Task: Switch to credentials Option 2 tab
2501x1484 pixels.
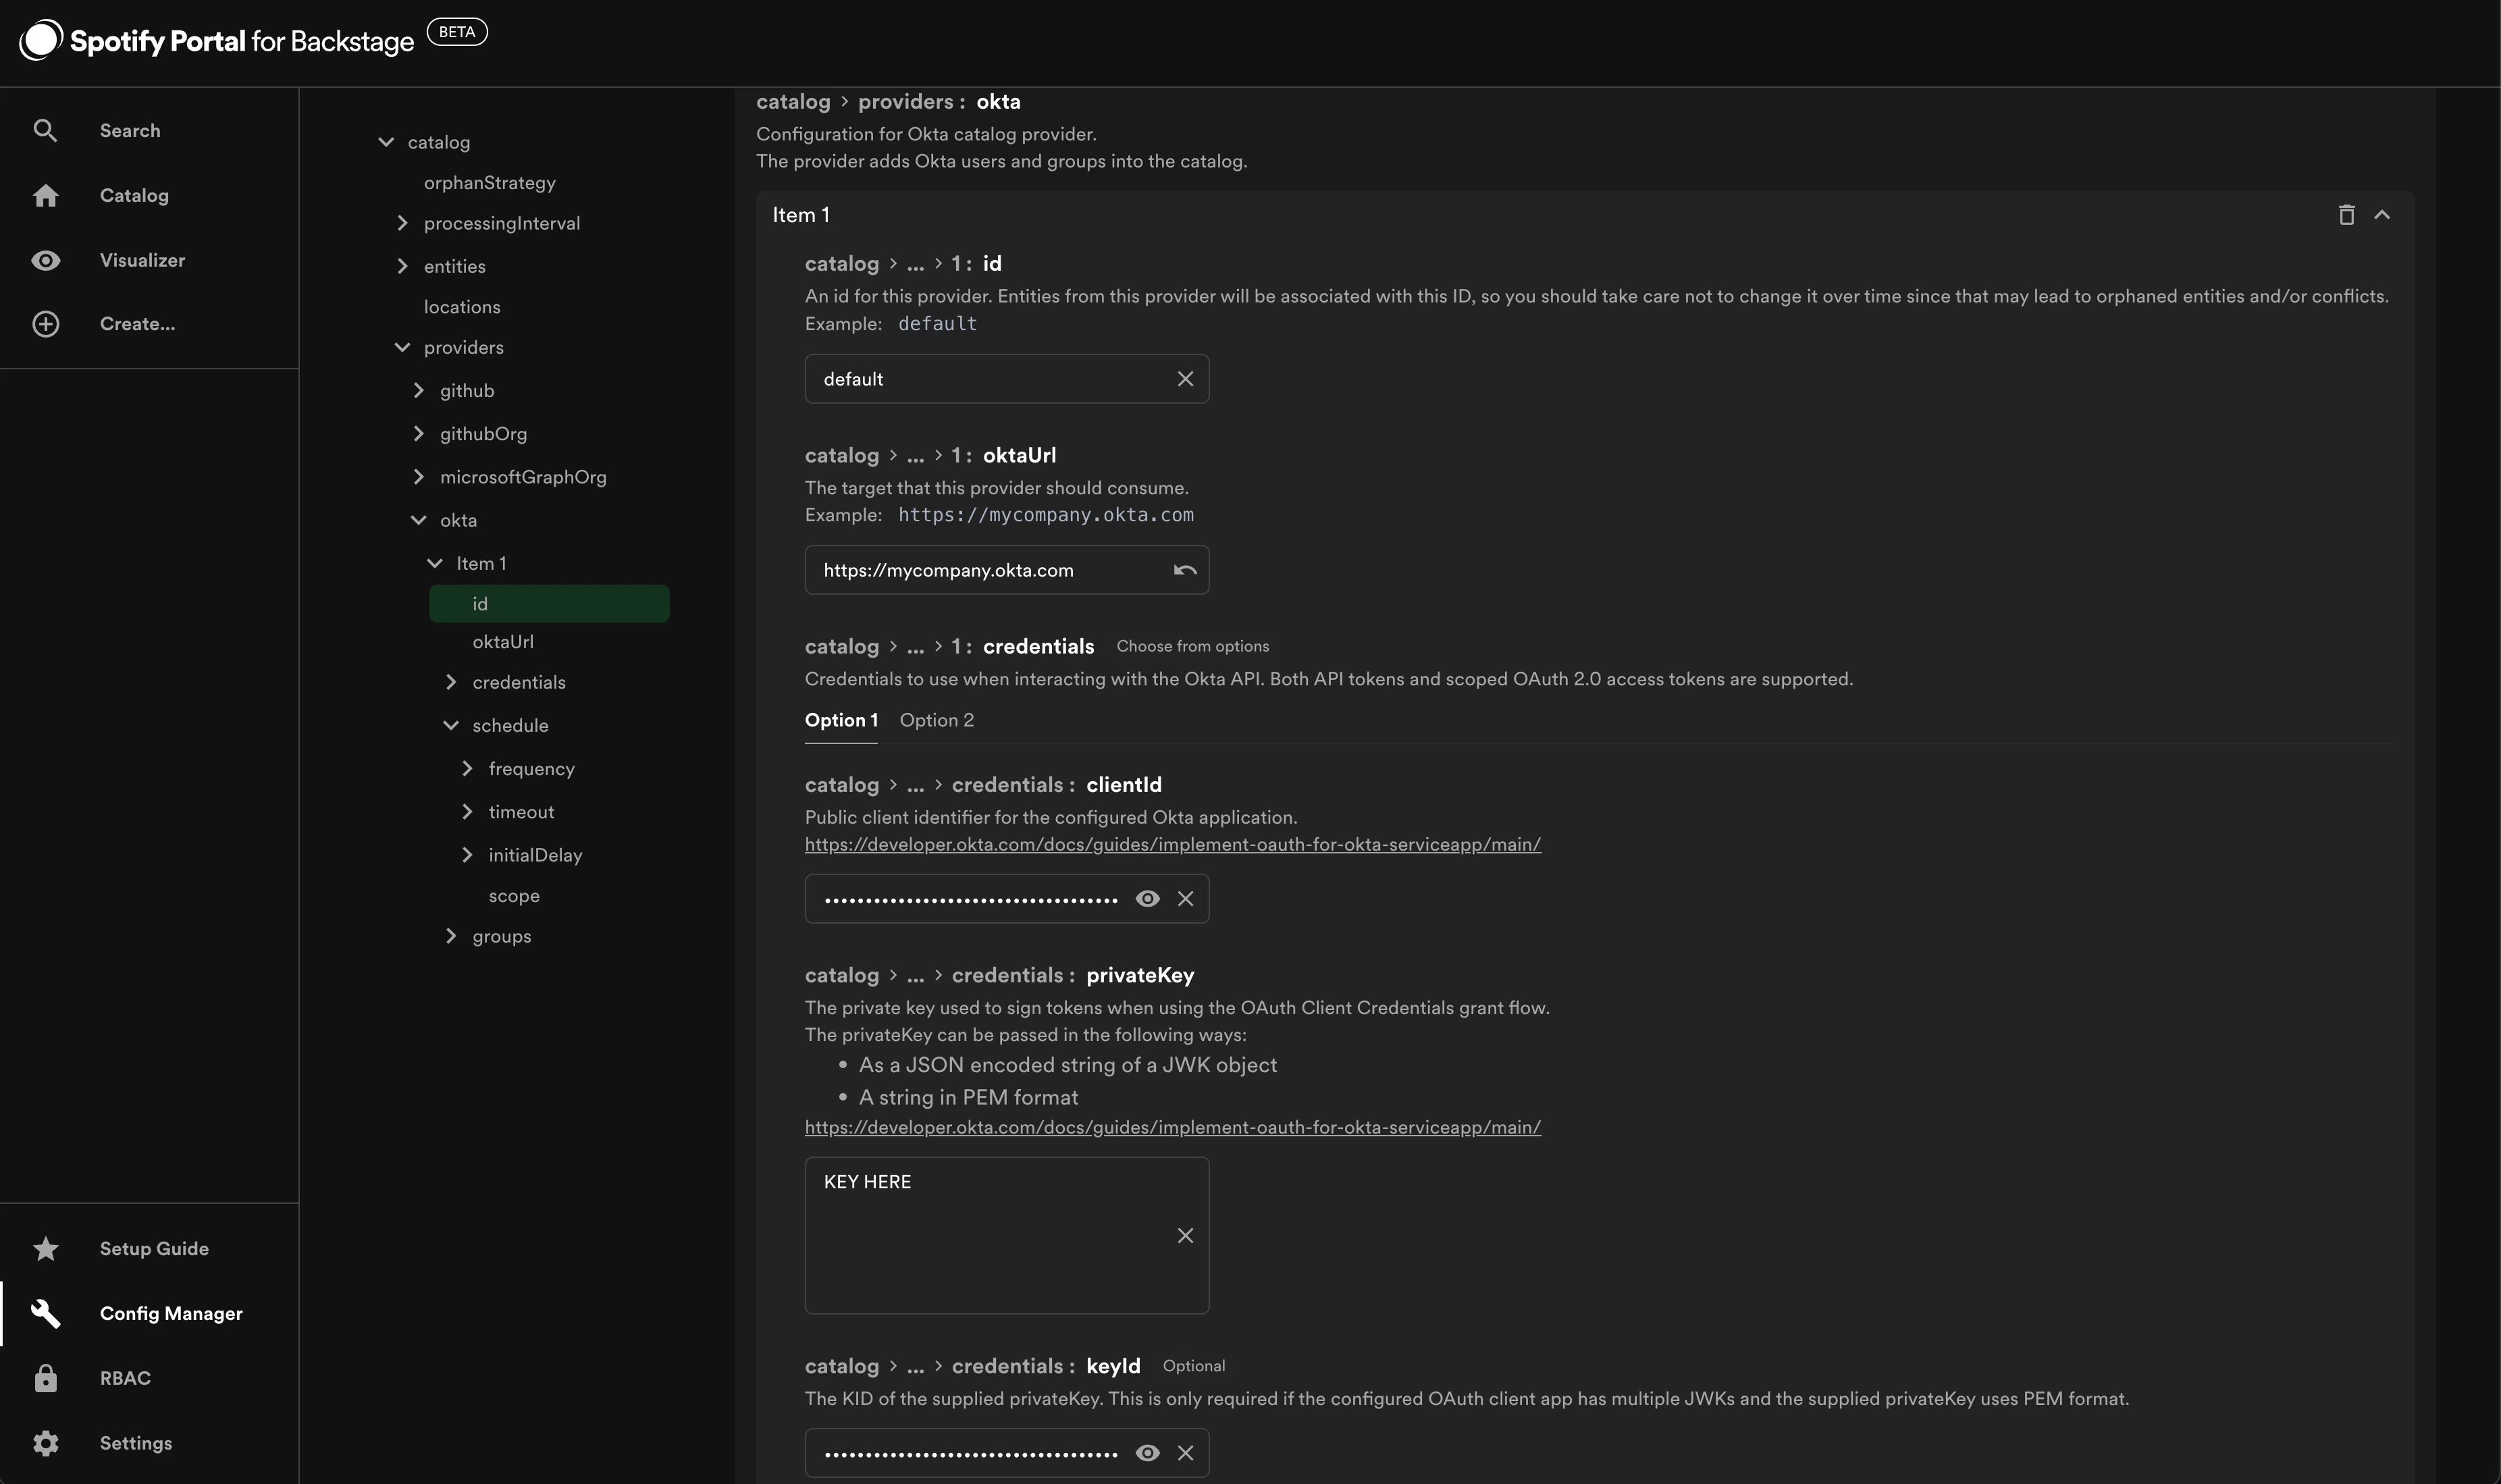Action: (x=936, y=720)
